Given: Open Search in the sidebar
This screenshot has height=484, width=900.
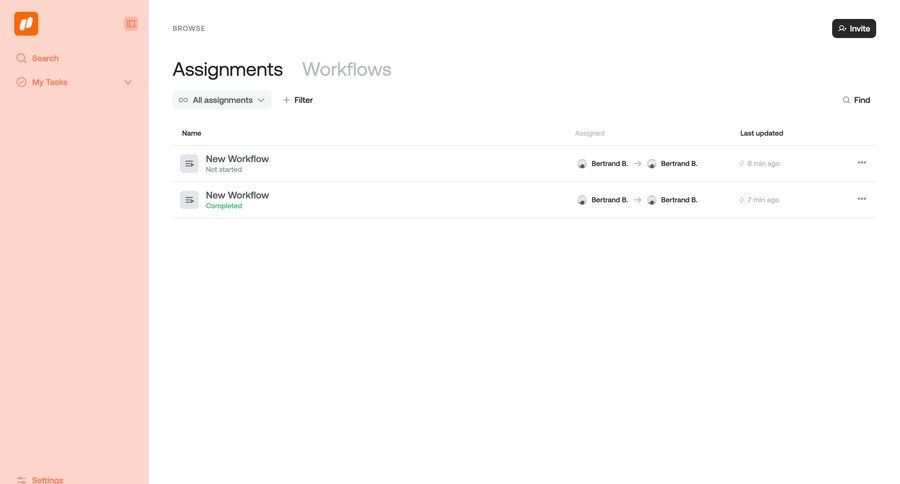Looking at the screenshot, I should (x=37, y=58).
